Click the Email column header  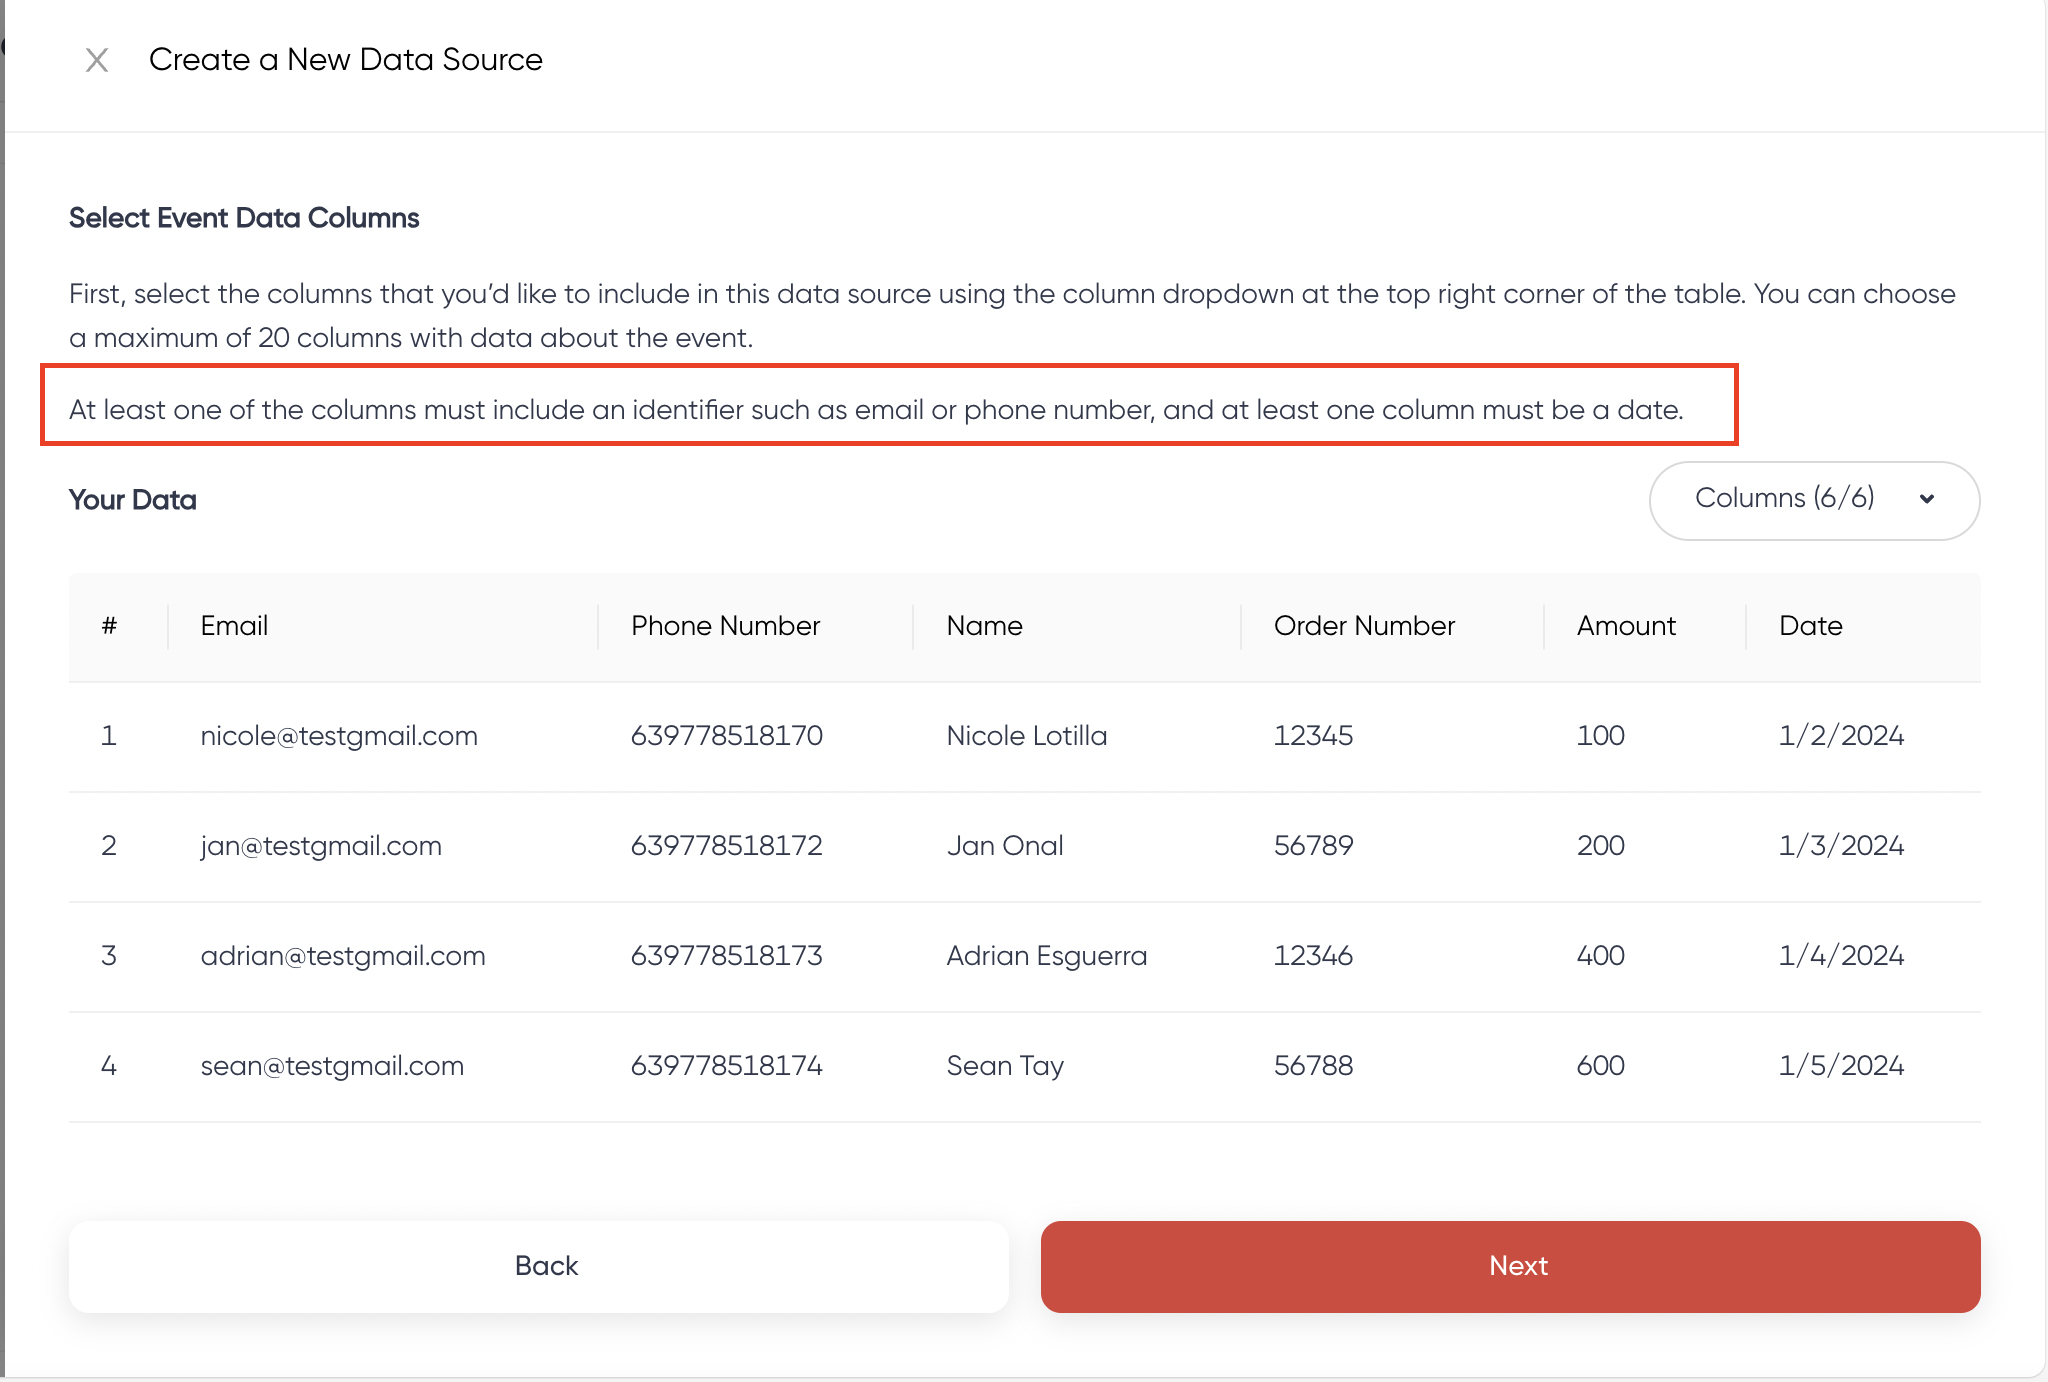pos(234,626)
